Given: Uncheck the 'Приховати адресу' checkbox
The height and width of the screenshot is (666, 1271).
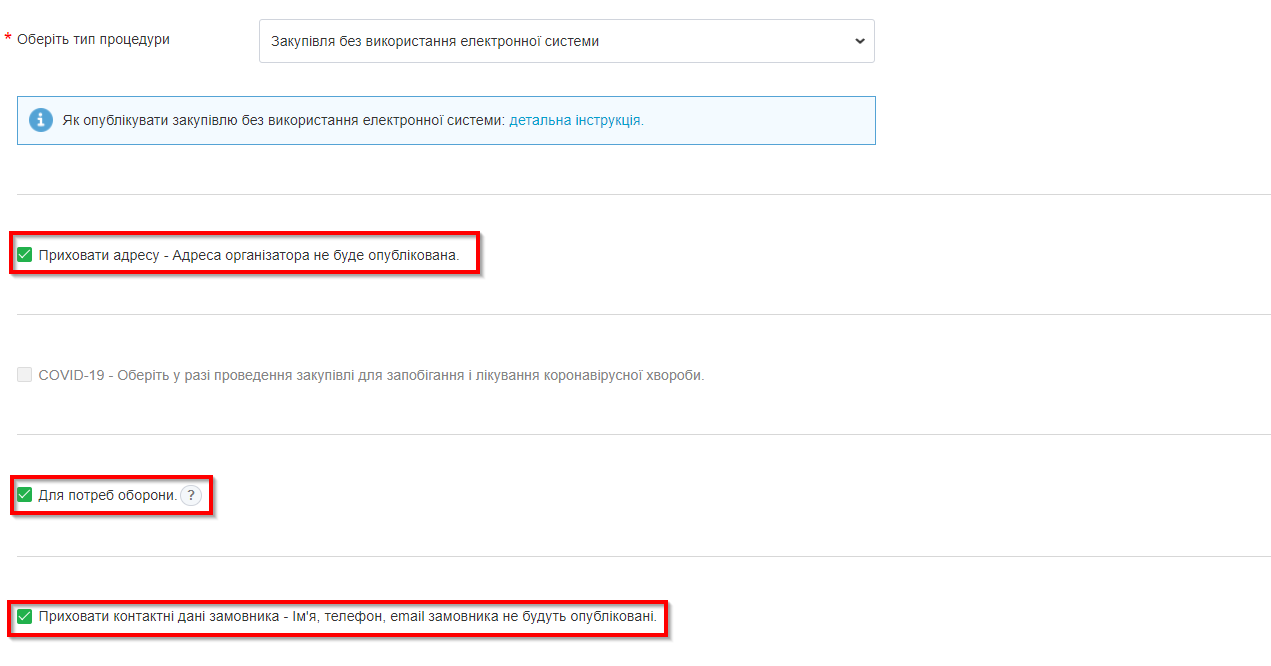Looking at the screenshot, I should (x=25, y=255).
